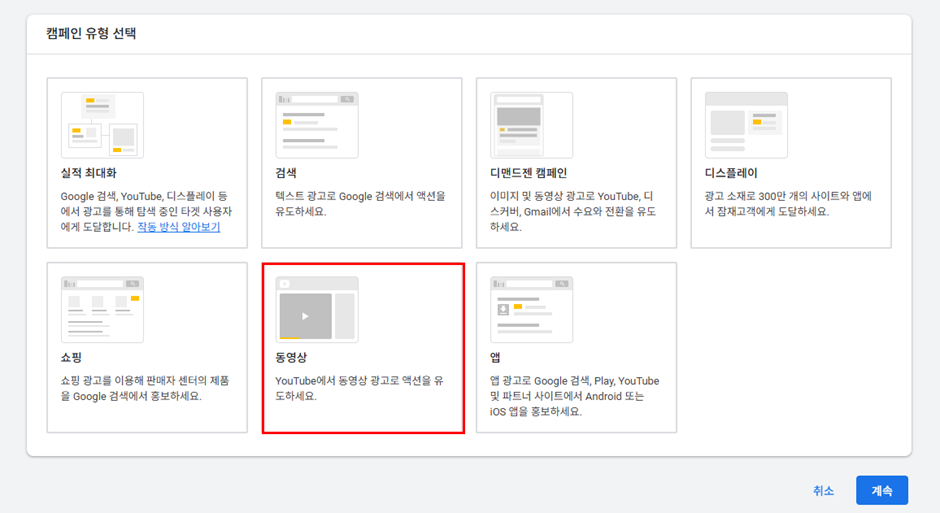Select the 쇼핑 card title
Viewport: 940px width, 513px height.
pyautogui.click(x=71, y=358)
